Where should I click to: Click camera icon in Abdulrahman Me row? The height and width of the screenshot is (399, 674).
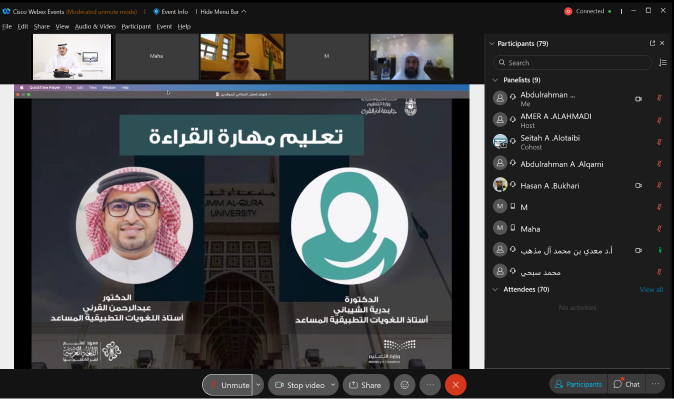pos(638,99)
